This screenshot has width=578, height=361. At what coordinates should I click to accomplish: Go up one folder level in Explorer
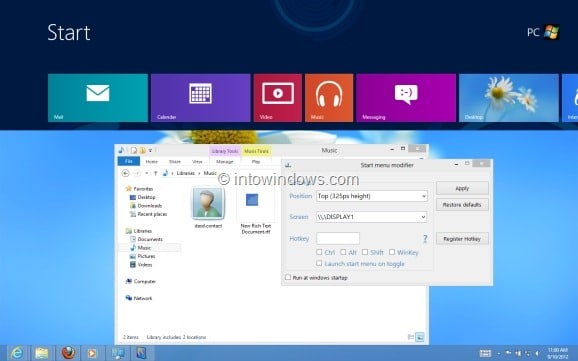coord(156,173)
